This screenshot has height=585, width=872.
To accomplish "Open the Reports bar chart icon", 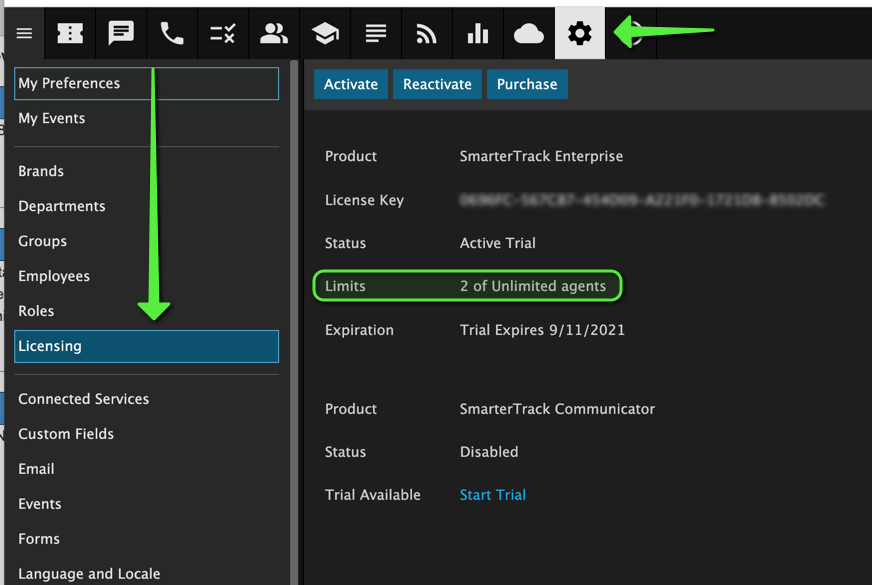I will pos(478,34).
